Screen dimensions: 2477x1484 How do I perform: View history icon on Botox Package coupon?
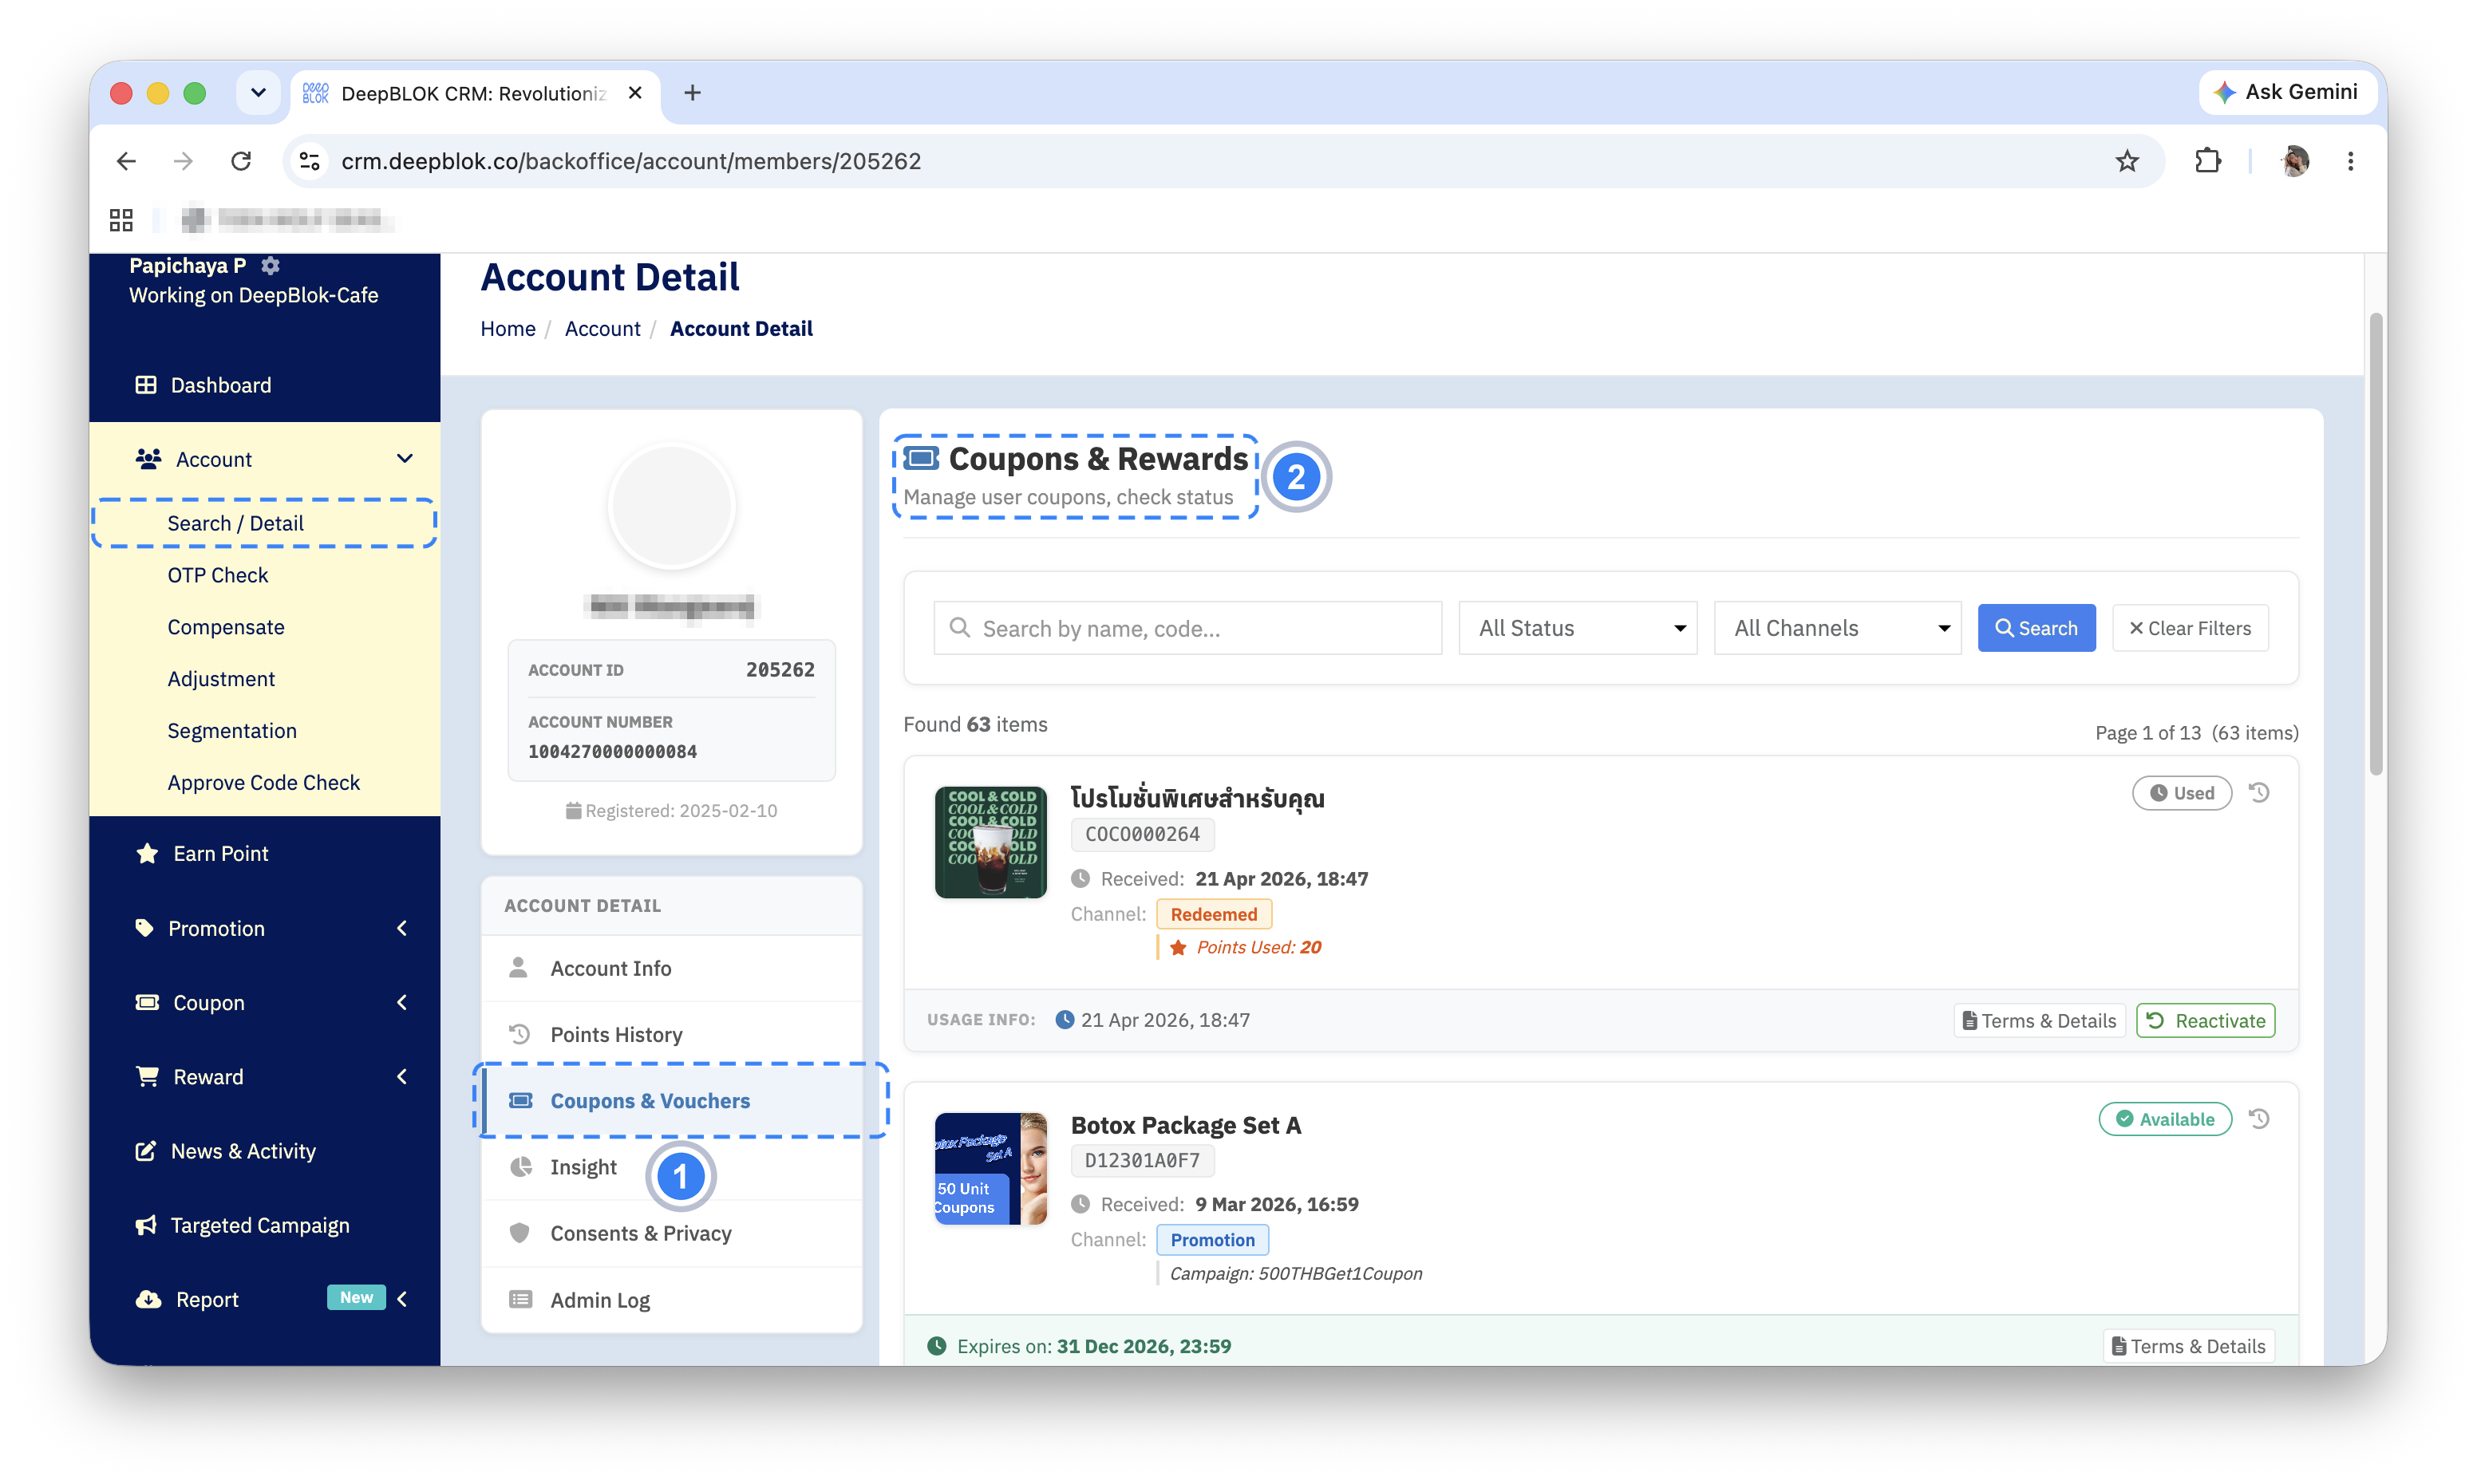point(2259,1119)
